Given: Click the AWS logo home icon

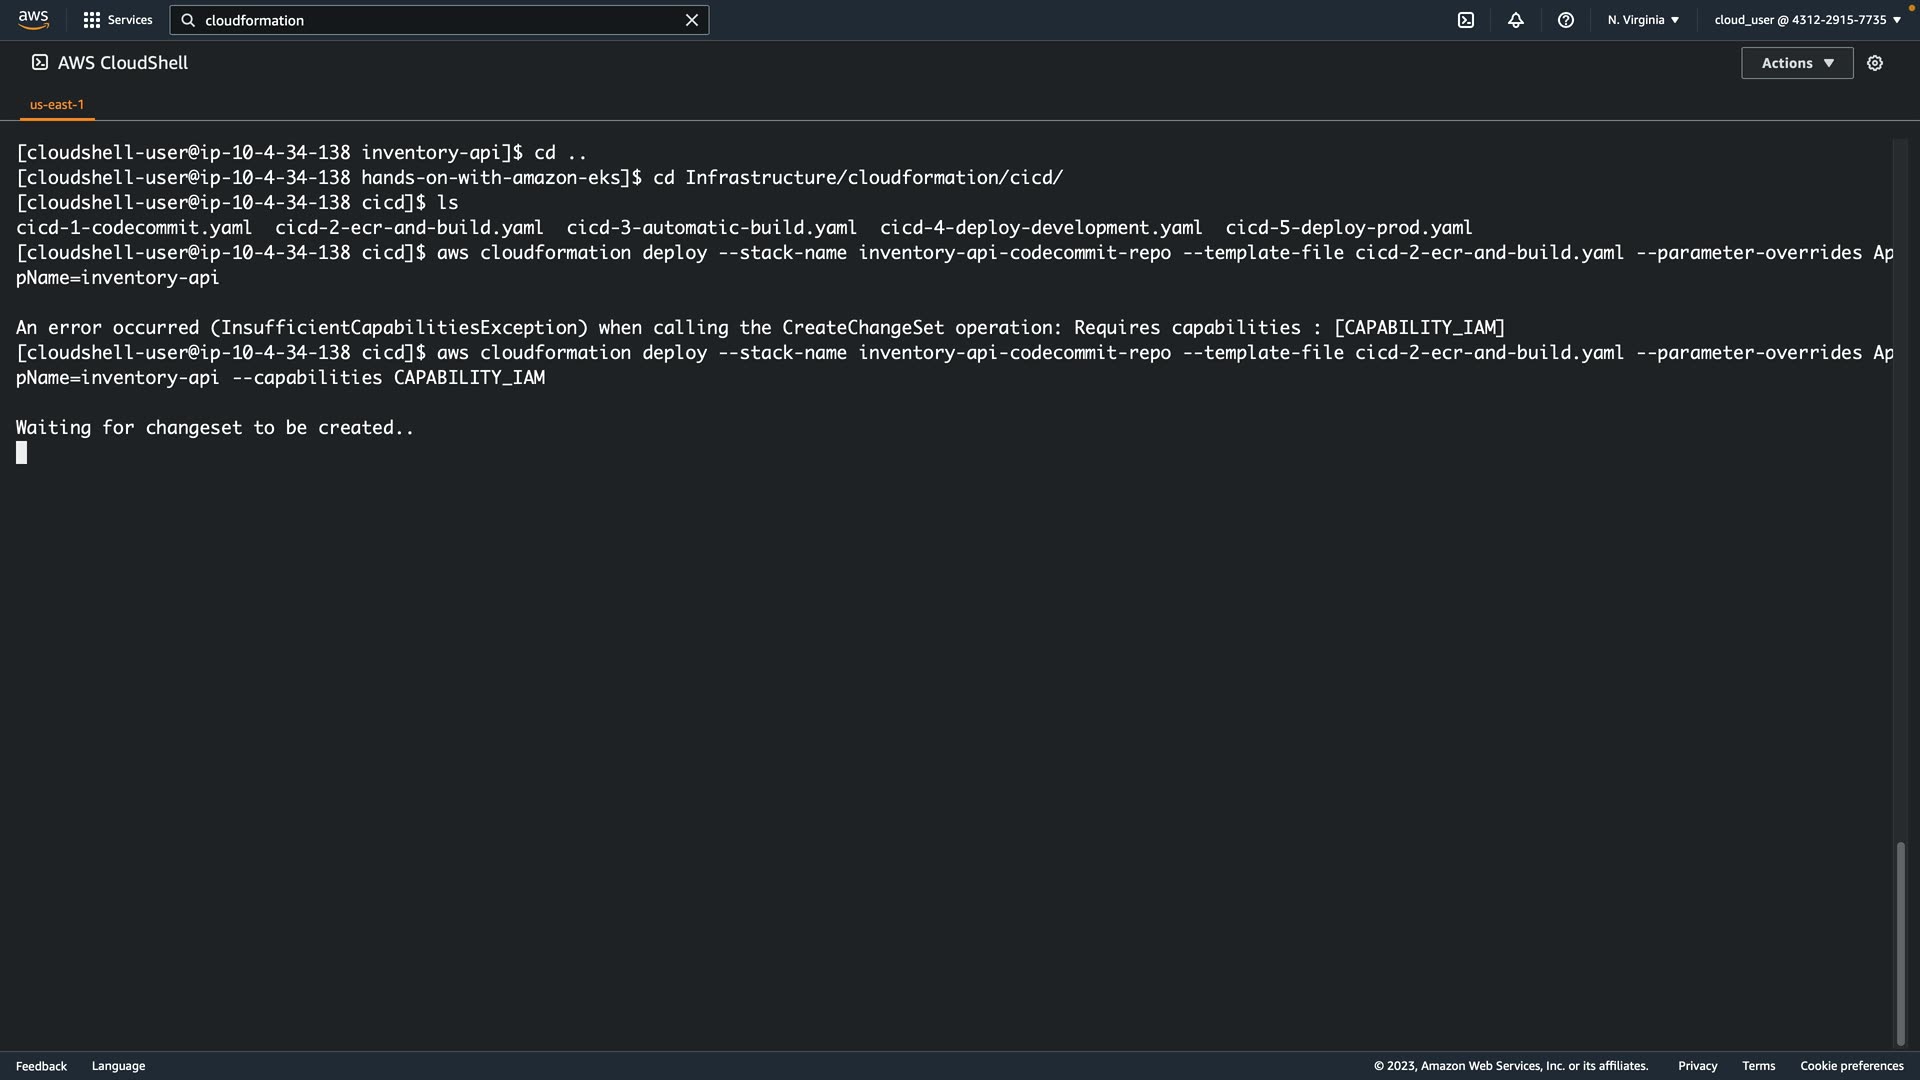Looking at the screenshot, I should (x=33, y=20).
